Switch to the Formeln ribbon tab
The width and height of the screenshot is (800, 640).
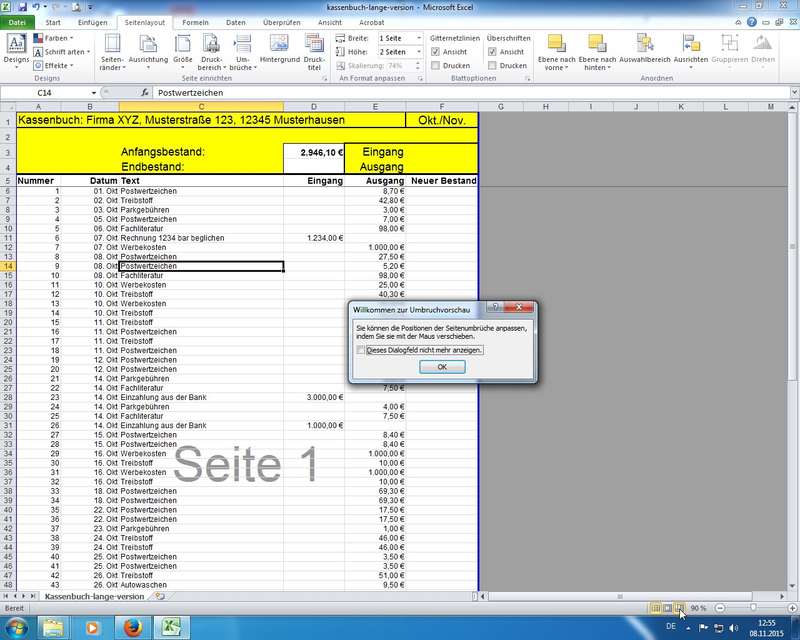pyautogui.click(x=196, y=21)
